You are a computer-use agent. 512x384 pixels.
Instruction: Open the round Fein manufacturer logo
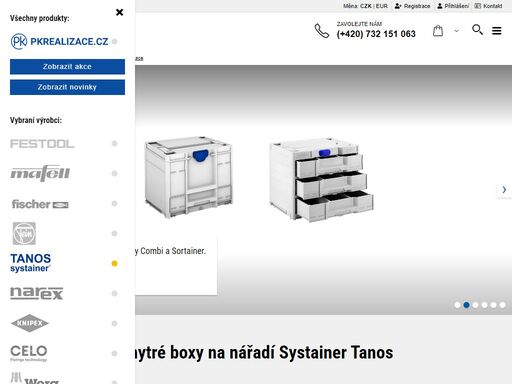(x=24, y=233)
